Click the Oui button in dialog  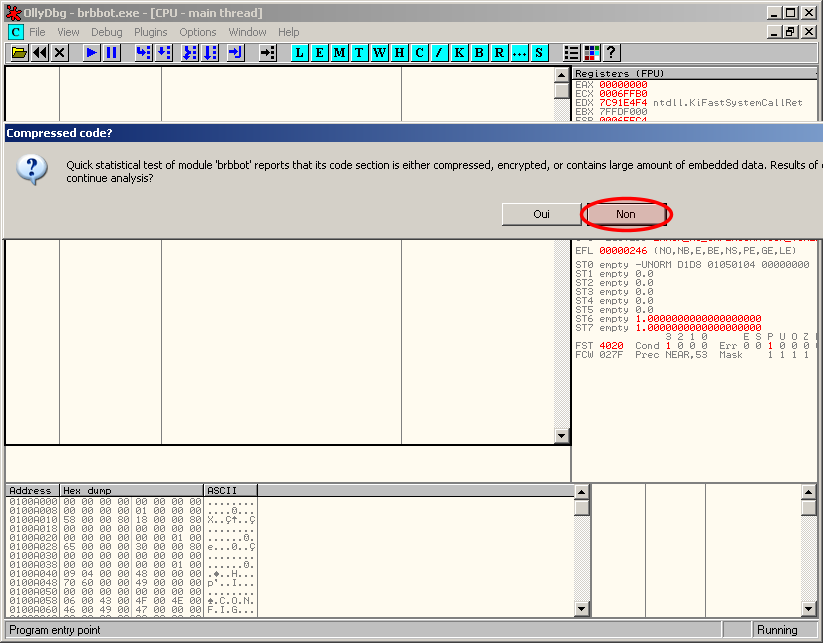541,214
